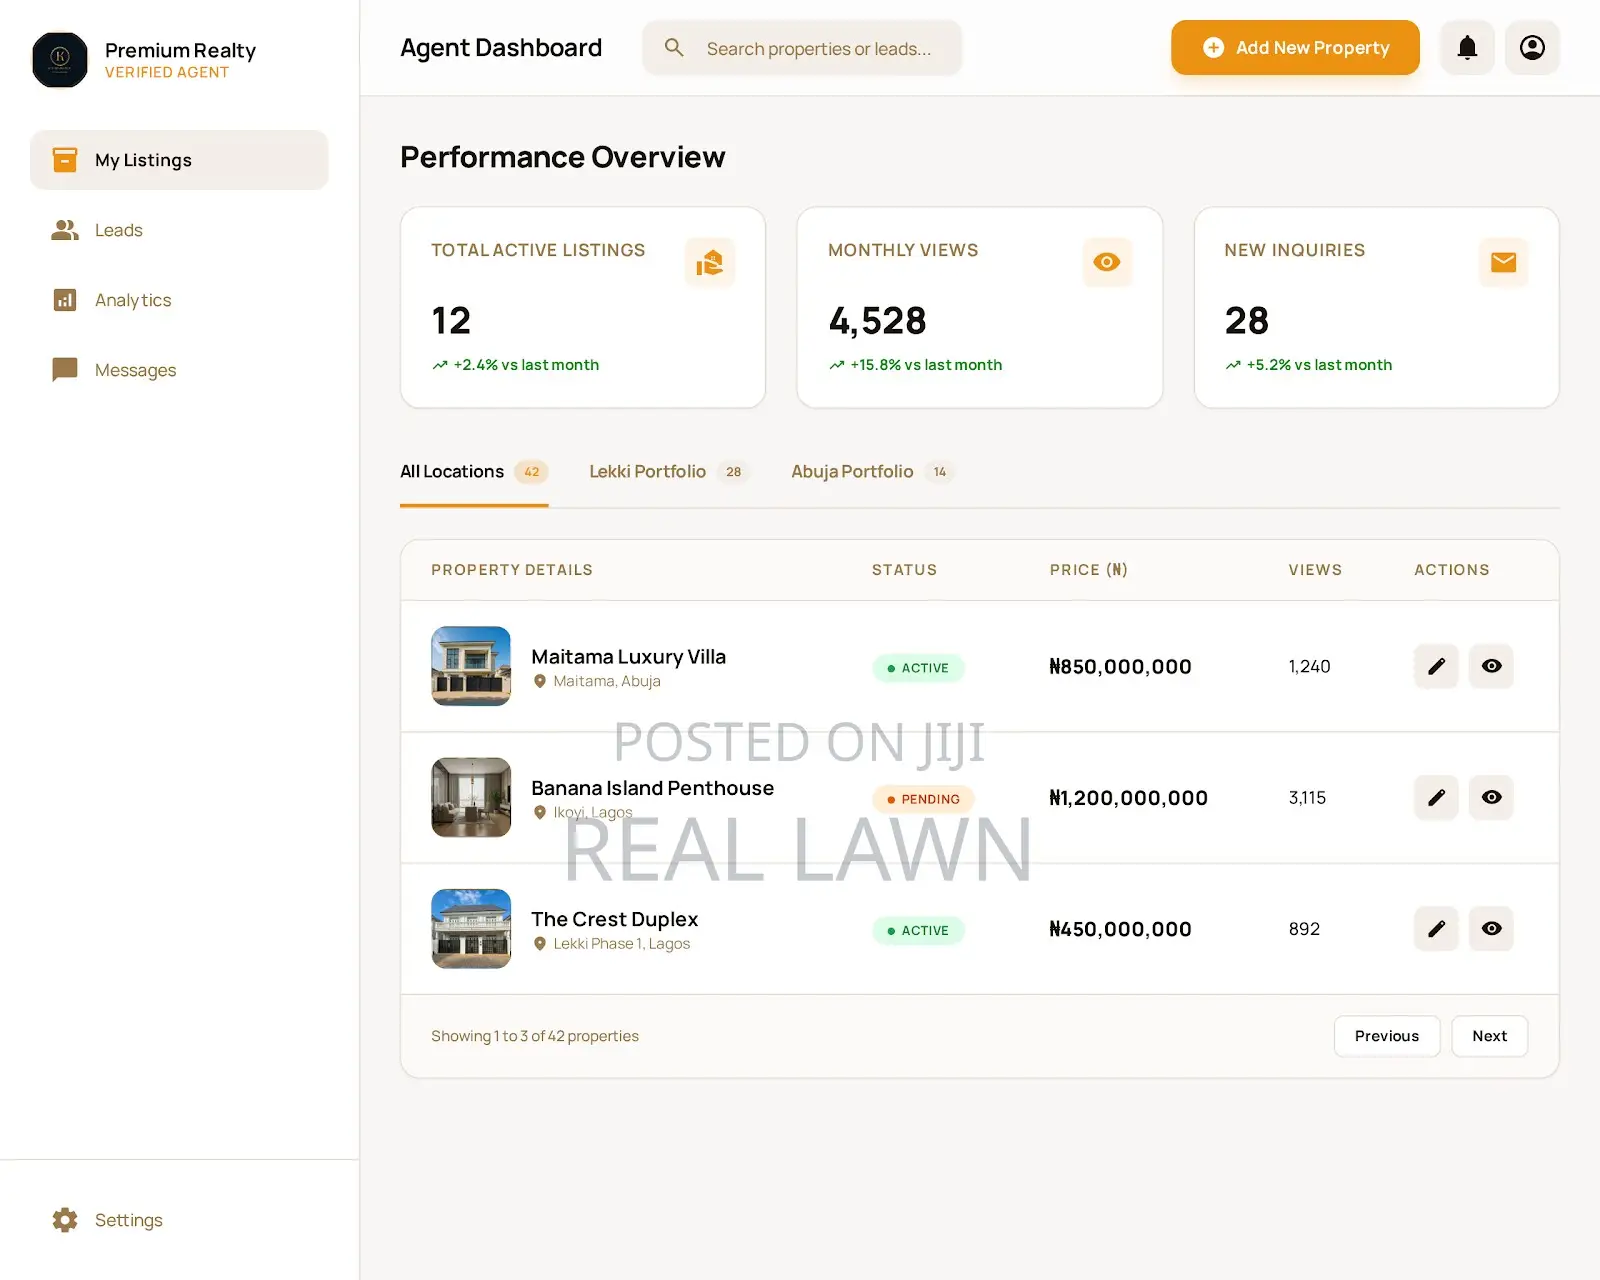
Task: Click the trend arrow beside +15.8% vs last month
Action: 837,365
